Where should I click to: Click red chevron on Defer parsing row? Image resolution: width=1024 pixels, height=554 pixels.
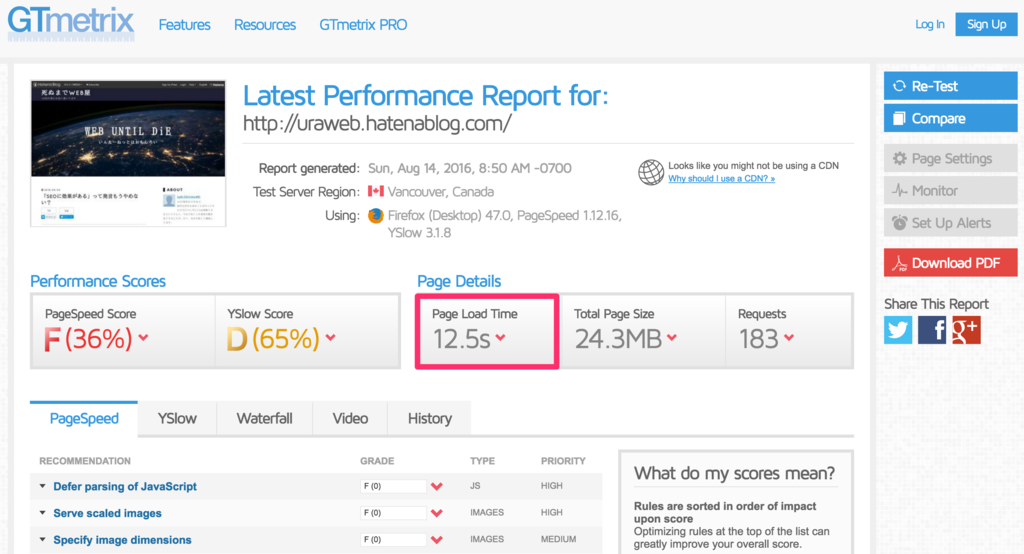(x=437, y=486)
